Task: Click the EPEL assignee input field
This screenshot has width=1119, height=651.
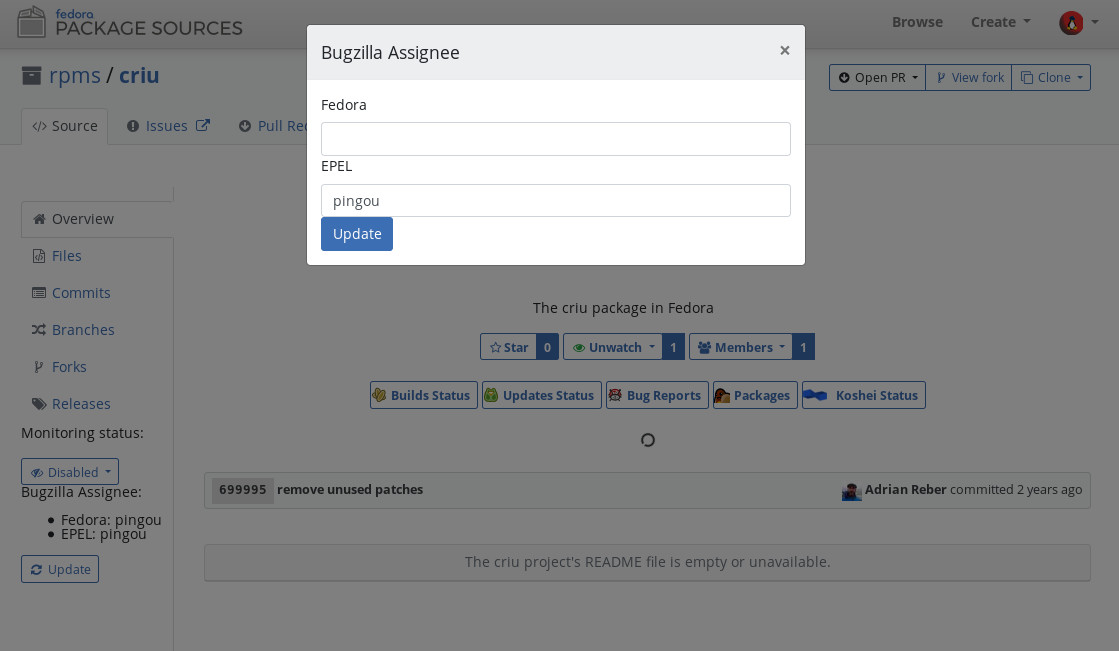Action: (555, 201)
